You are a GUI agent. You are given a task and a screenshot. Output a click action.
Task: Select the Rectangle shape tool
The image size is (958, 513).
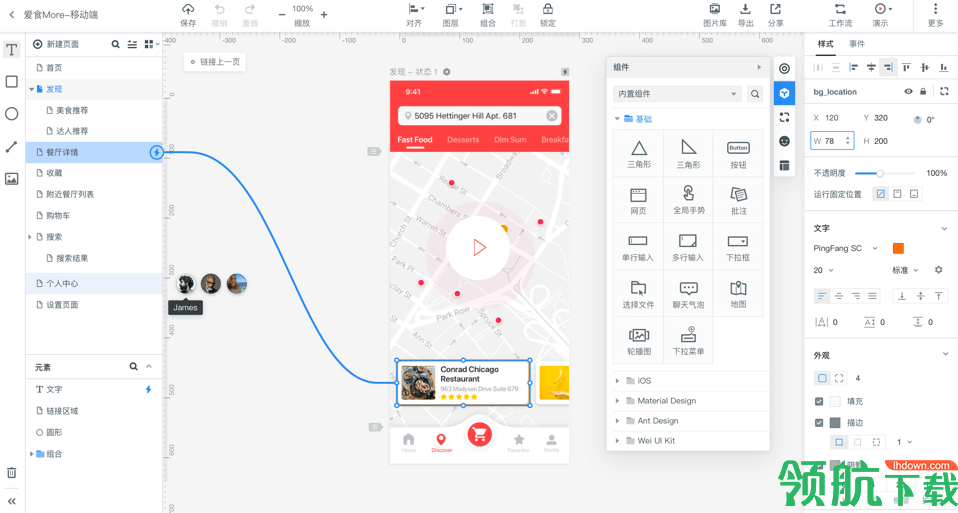pyautogui.click(x=12, y=82)
